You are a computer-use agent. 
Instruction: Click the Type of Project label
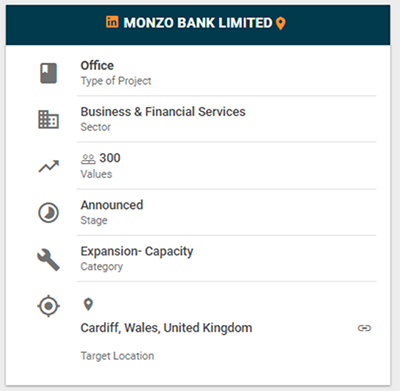pos(116,81)
